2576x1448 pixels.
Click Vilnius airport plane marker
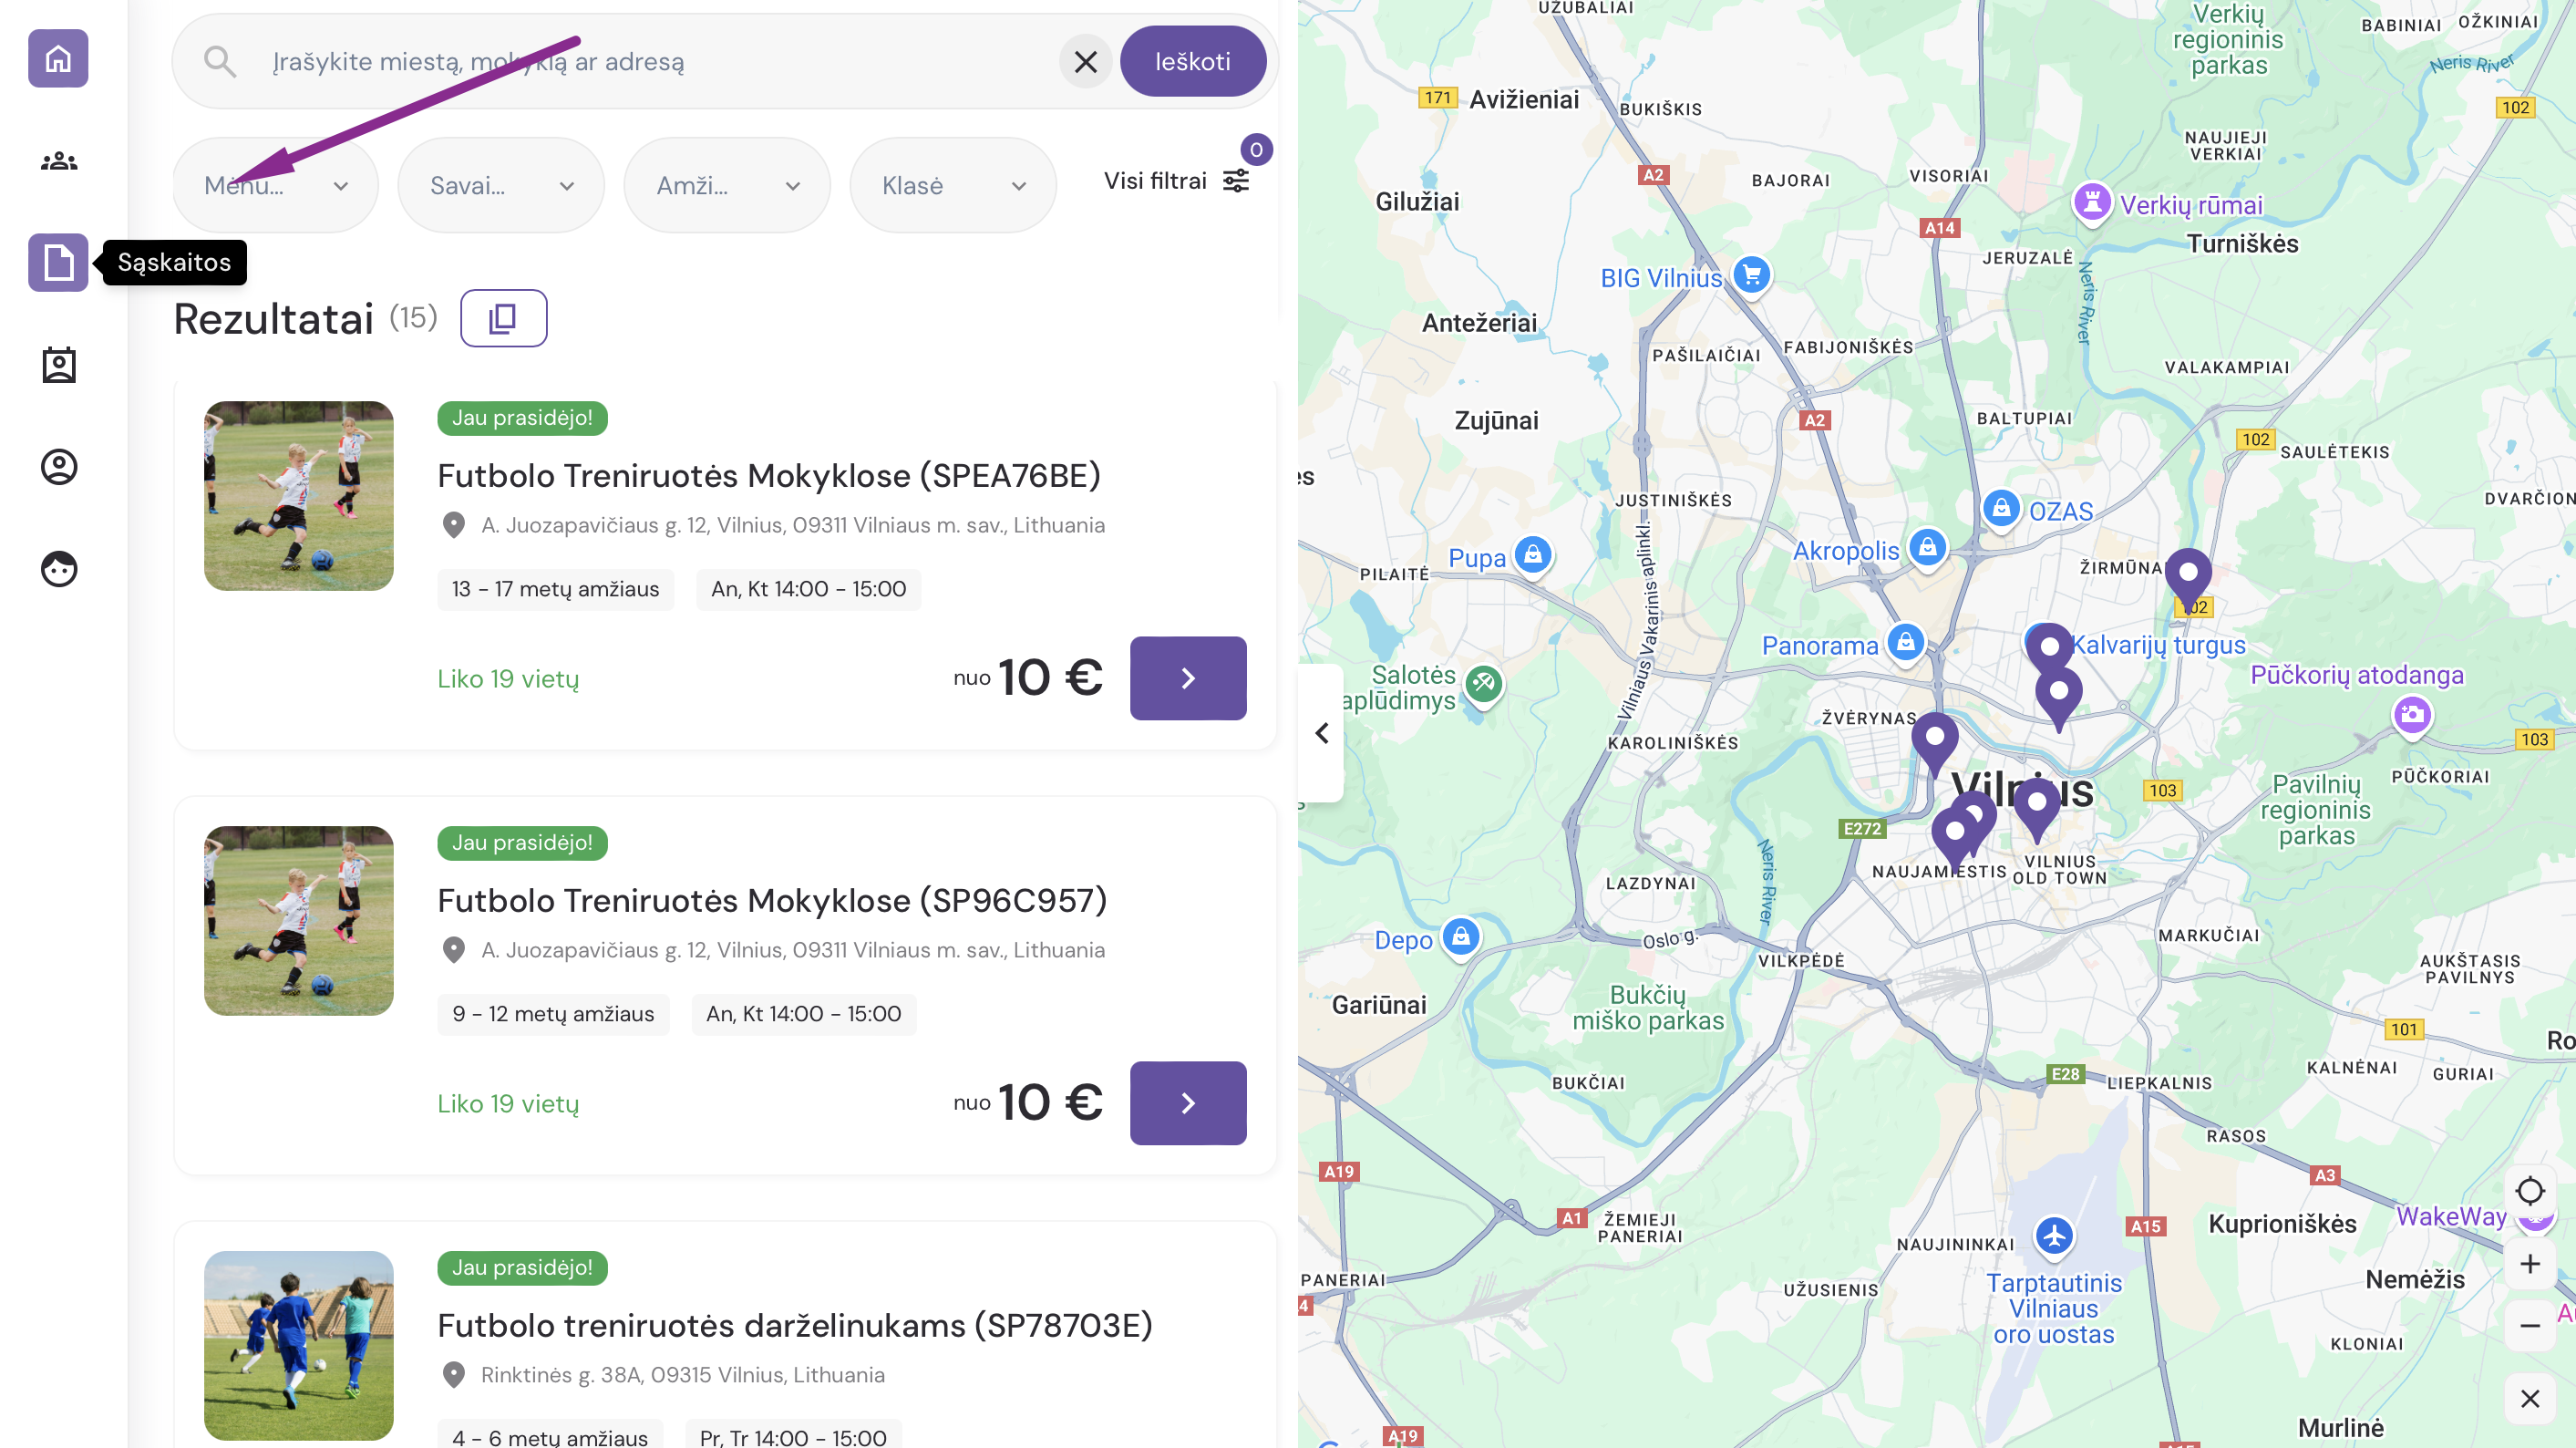[x=2054, y=1236]
